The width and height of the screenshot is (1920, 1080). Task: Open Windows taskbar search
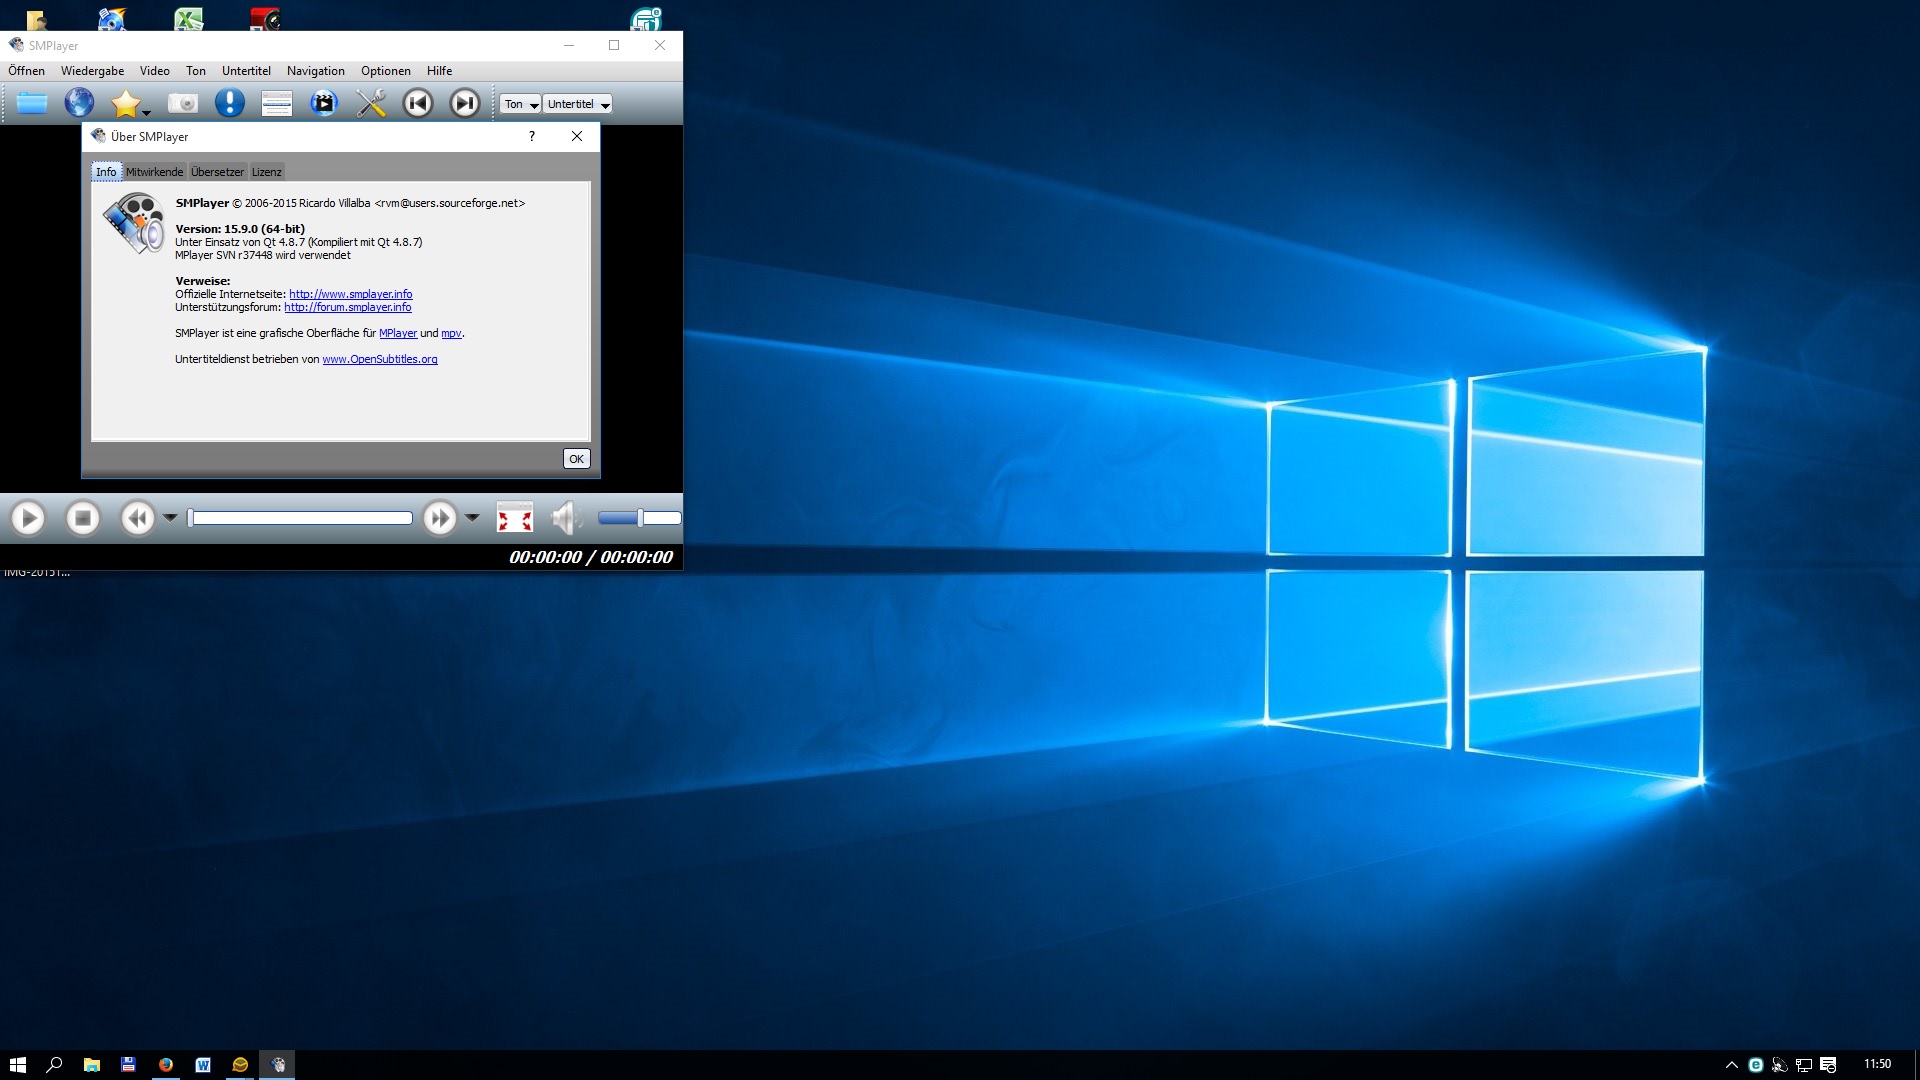coord(55,1065)
